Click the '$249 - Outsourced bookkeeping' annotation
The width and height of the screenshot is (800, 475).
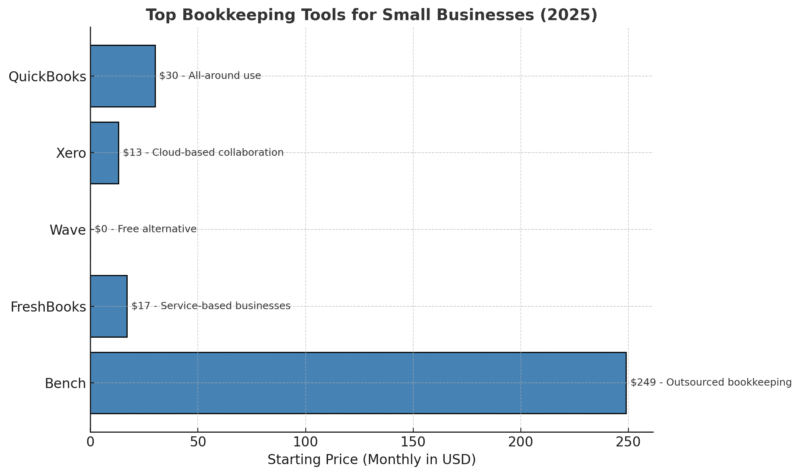click(x=711, y=382)
